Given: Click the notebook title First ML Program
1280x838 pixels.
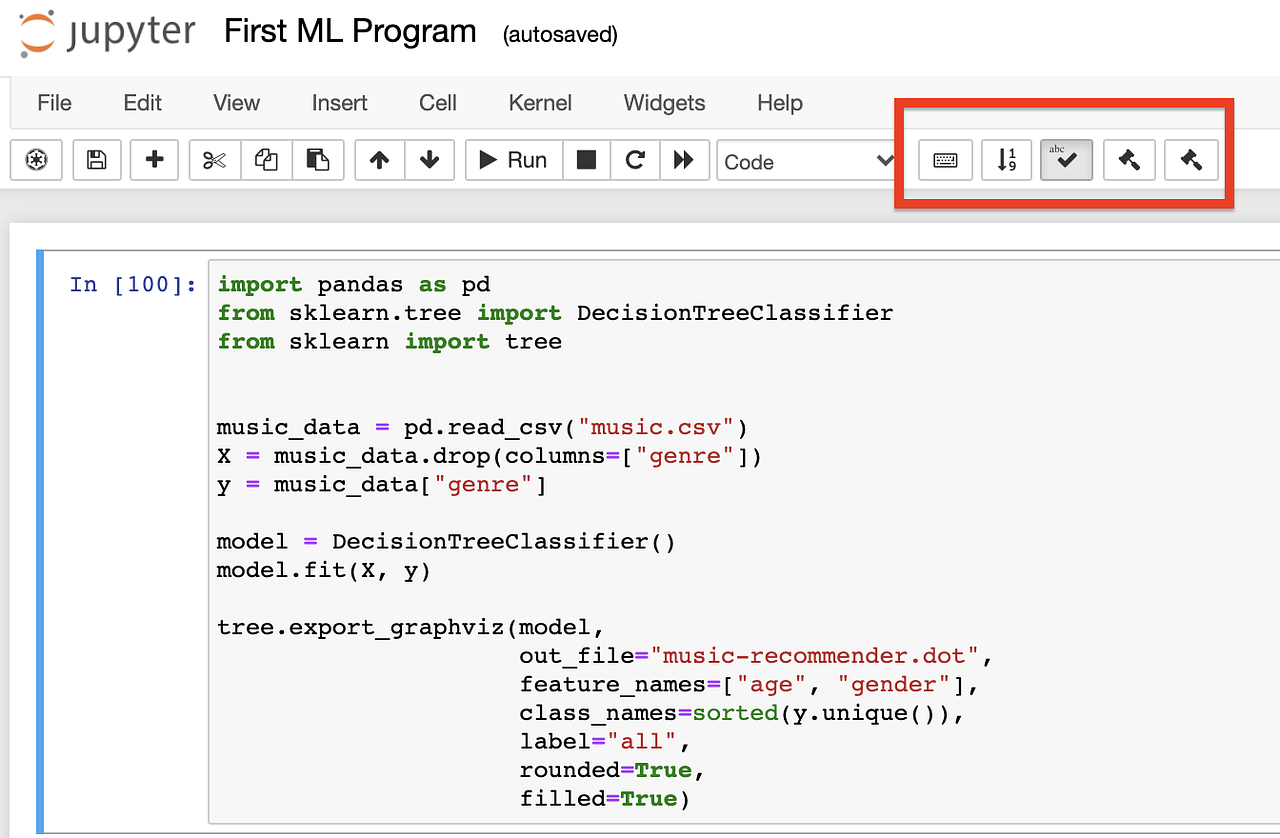Looking at the screenshot, I should [349, 31].
